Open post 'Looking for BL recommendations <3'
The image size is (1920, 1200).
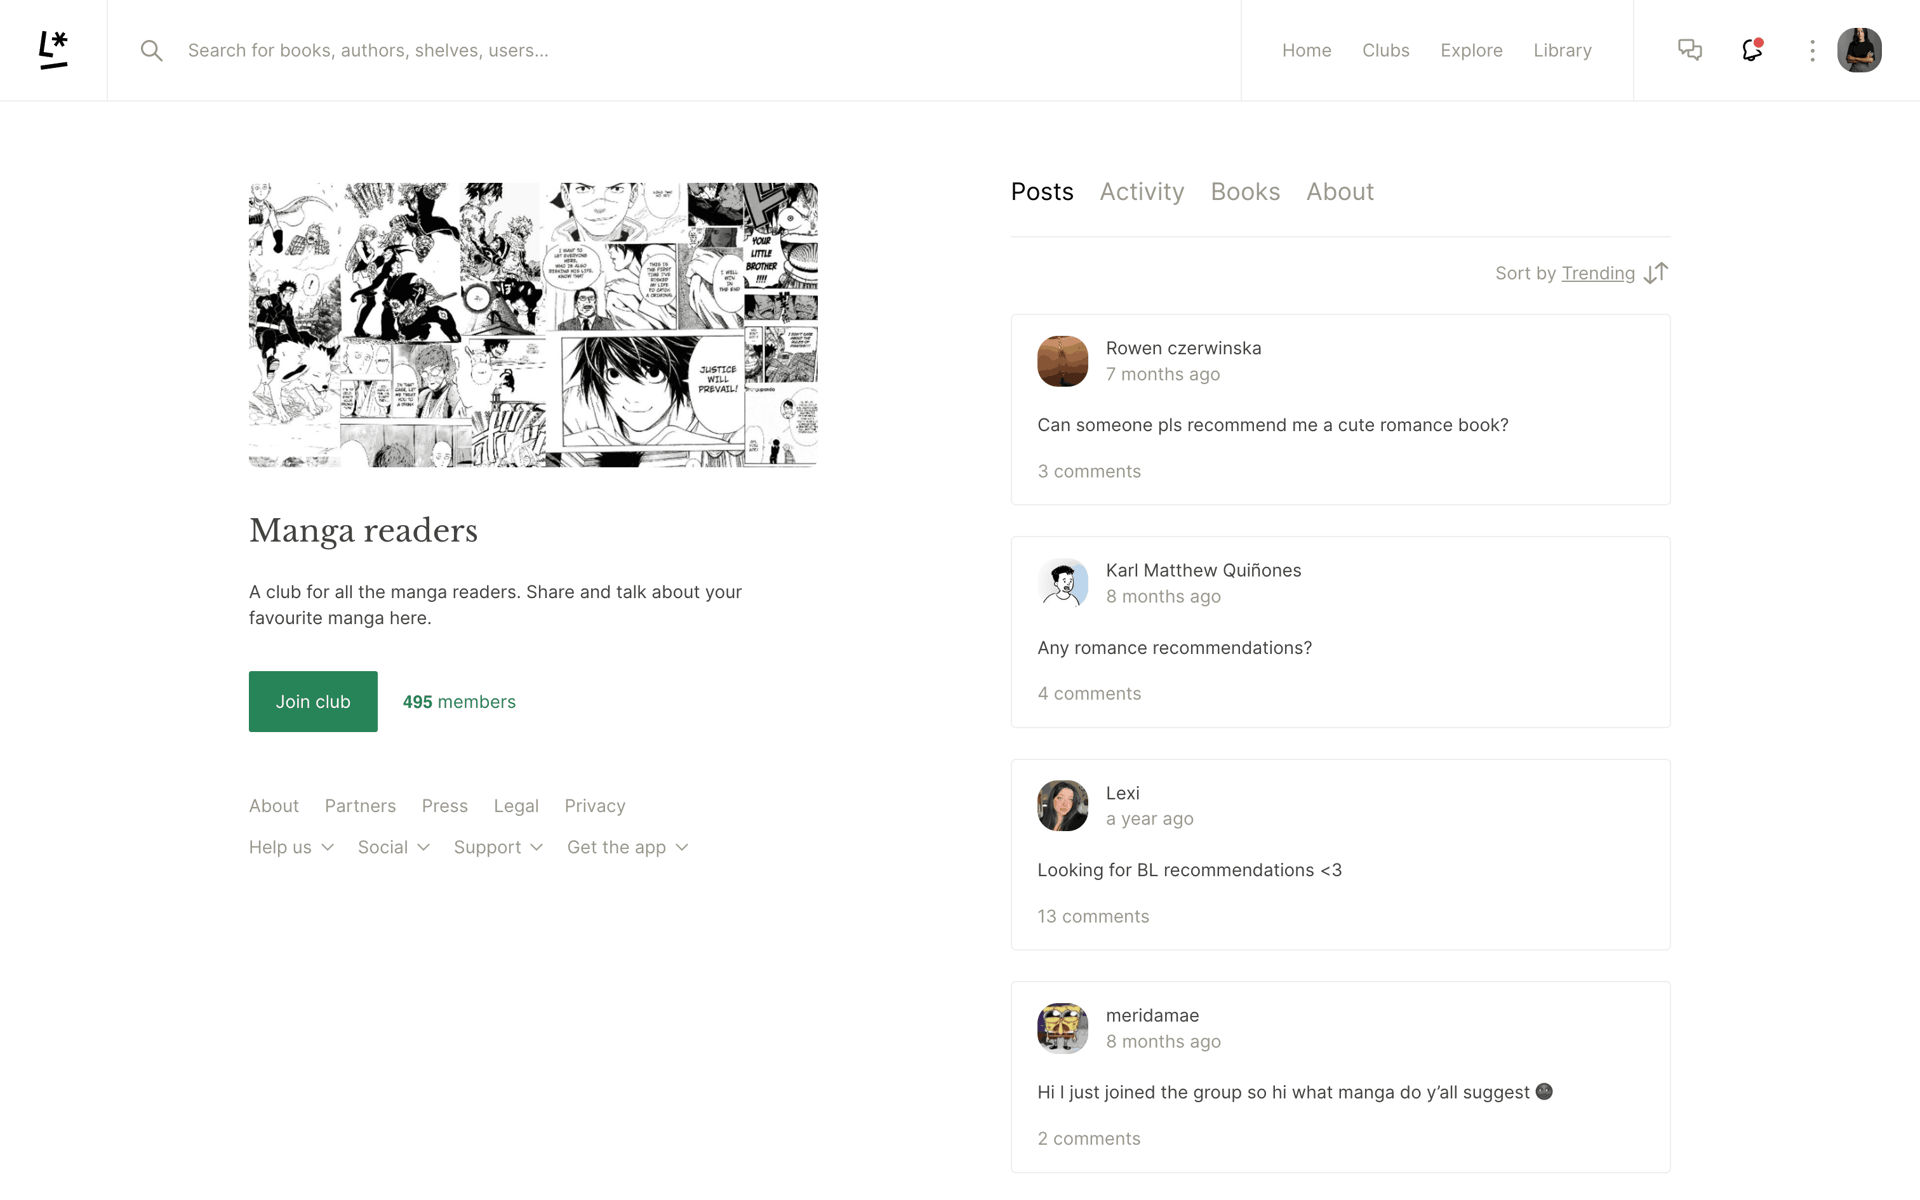click(x=1189, y=870)
